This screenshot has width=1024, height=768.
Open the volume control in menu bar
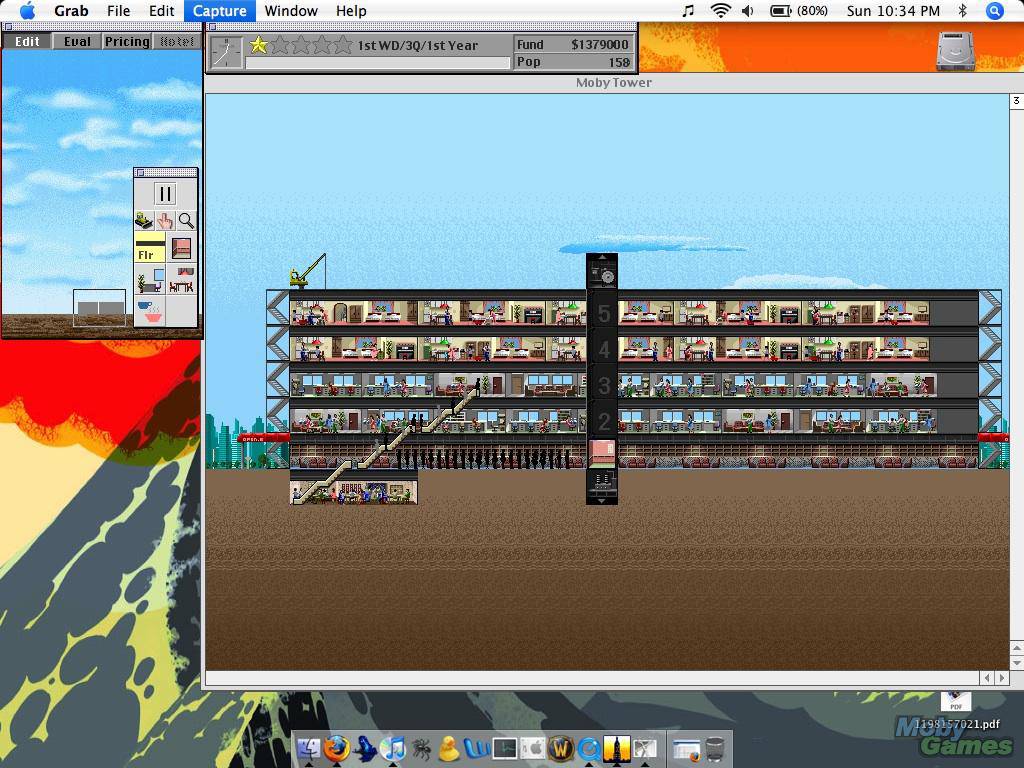[748, 10]
